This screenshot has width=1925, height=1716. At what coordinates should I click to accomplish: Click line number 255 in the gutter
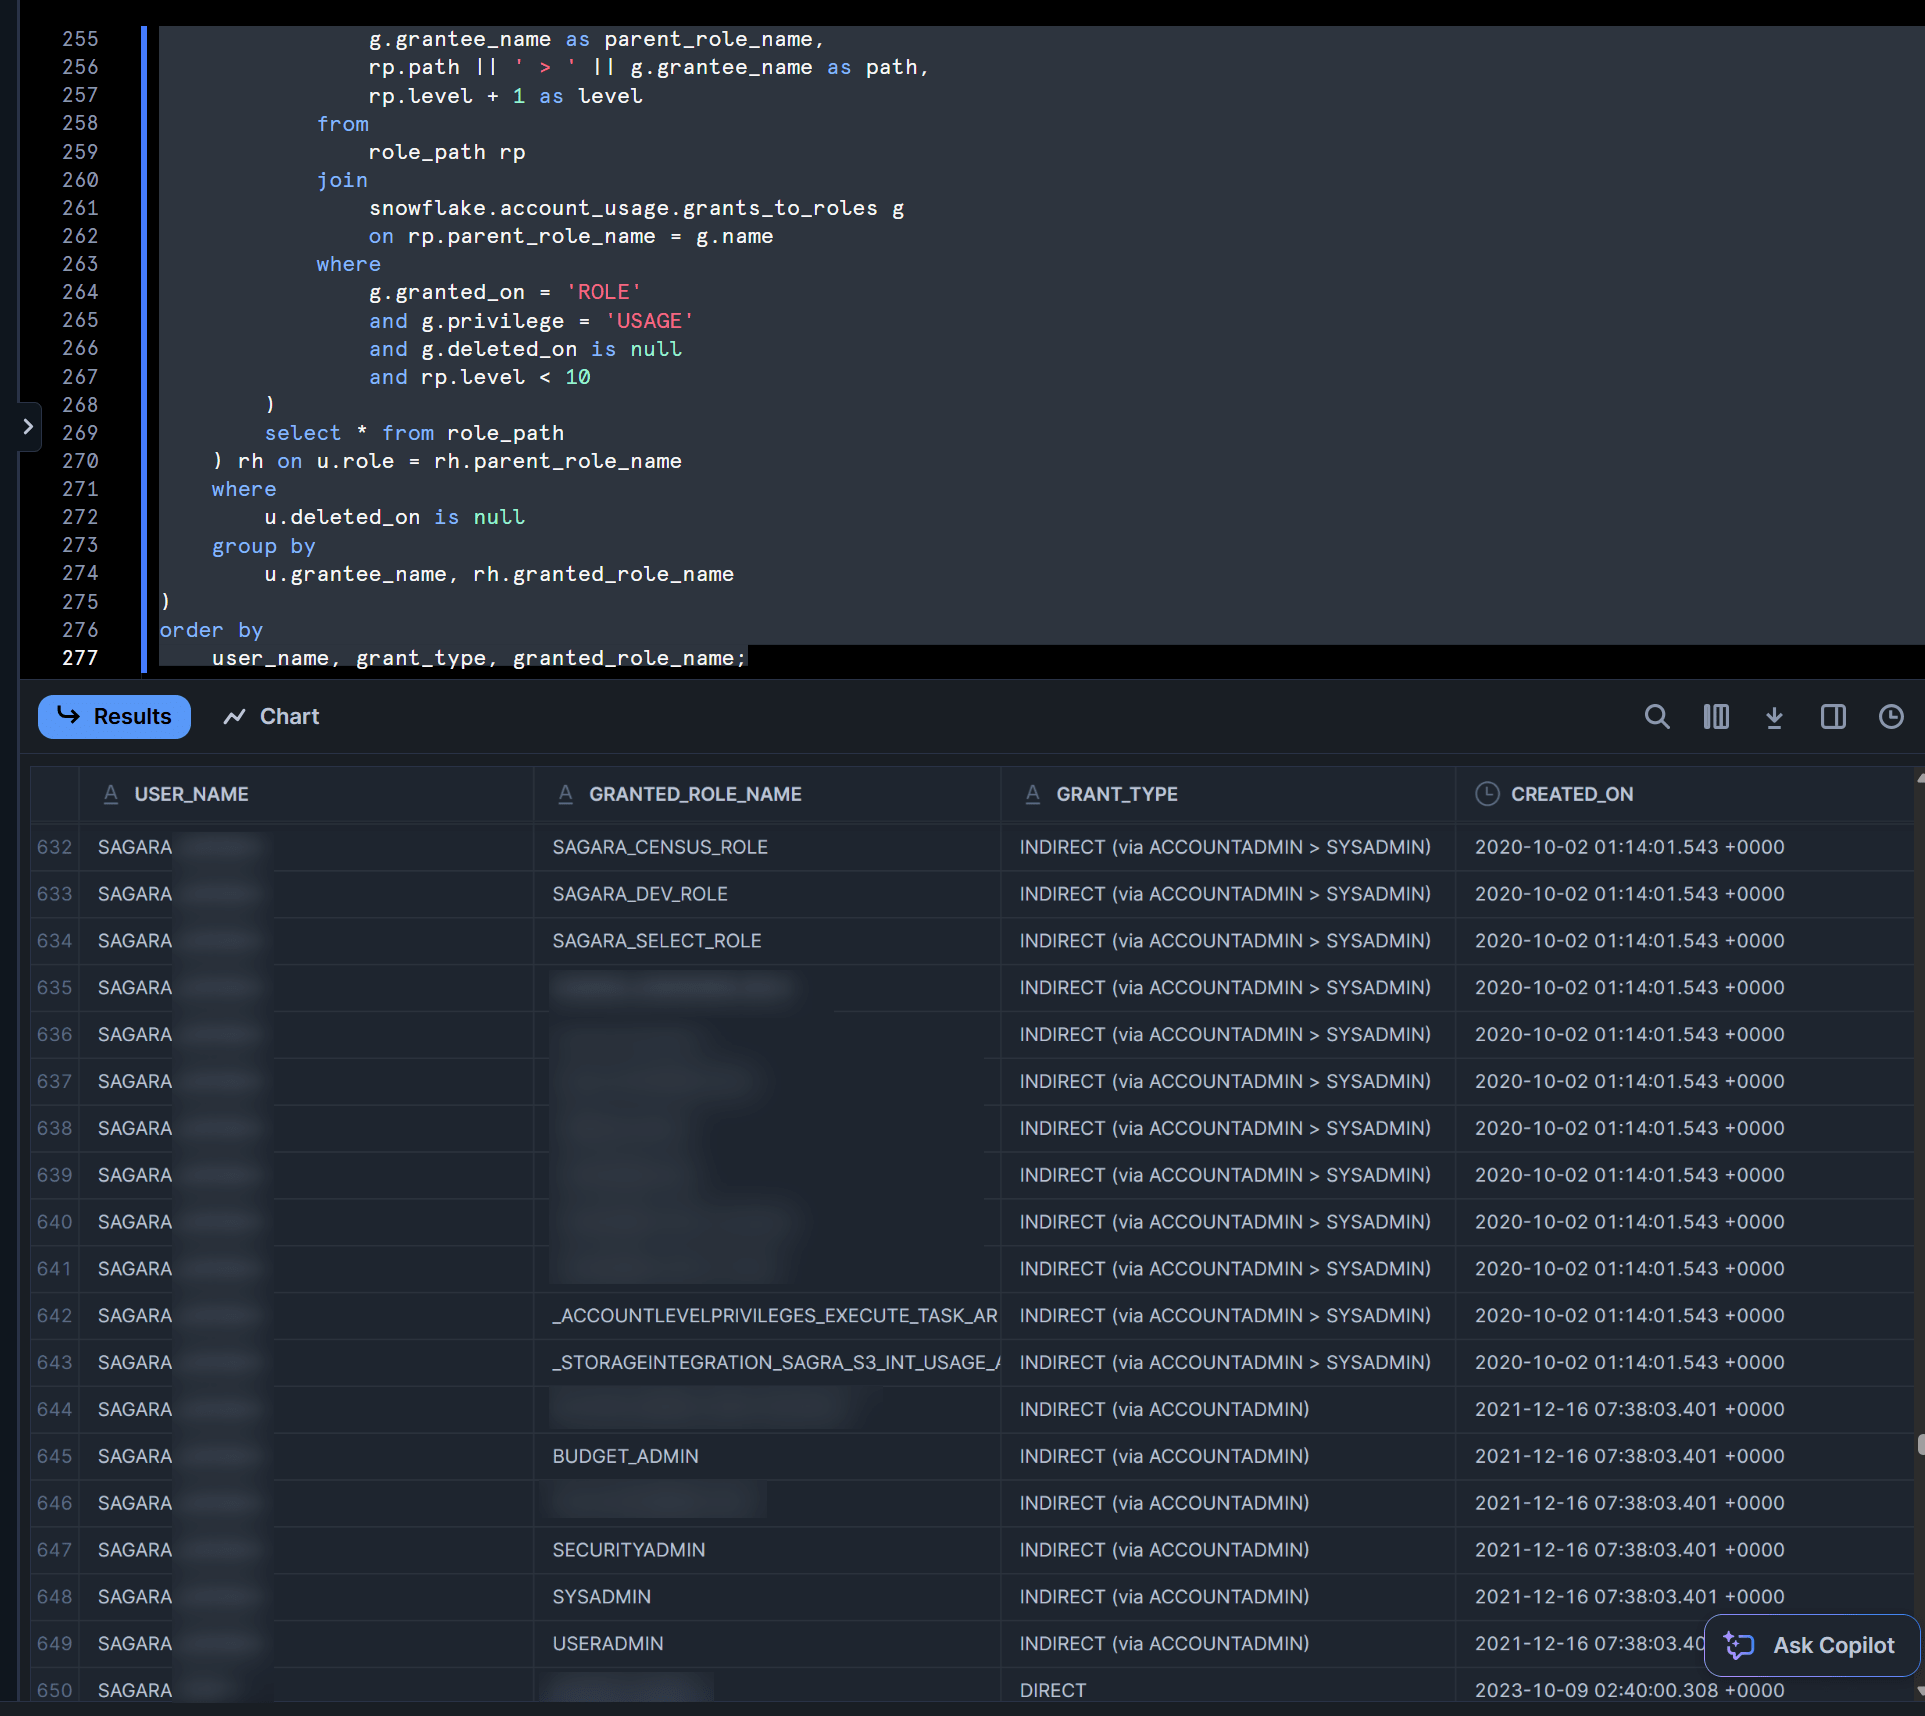point(80,39)
